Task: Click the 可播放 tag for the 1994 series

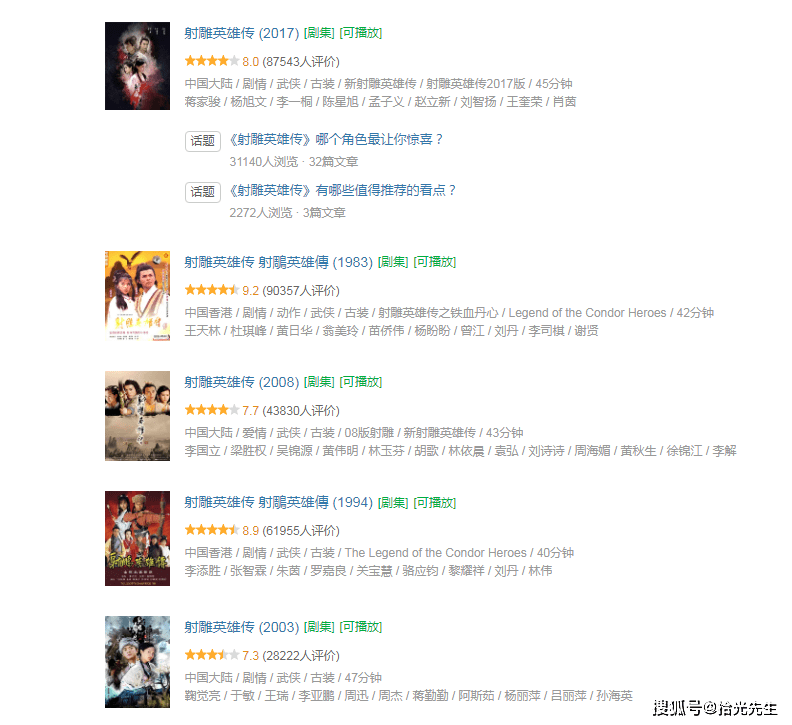Action: tap(435, 503)
